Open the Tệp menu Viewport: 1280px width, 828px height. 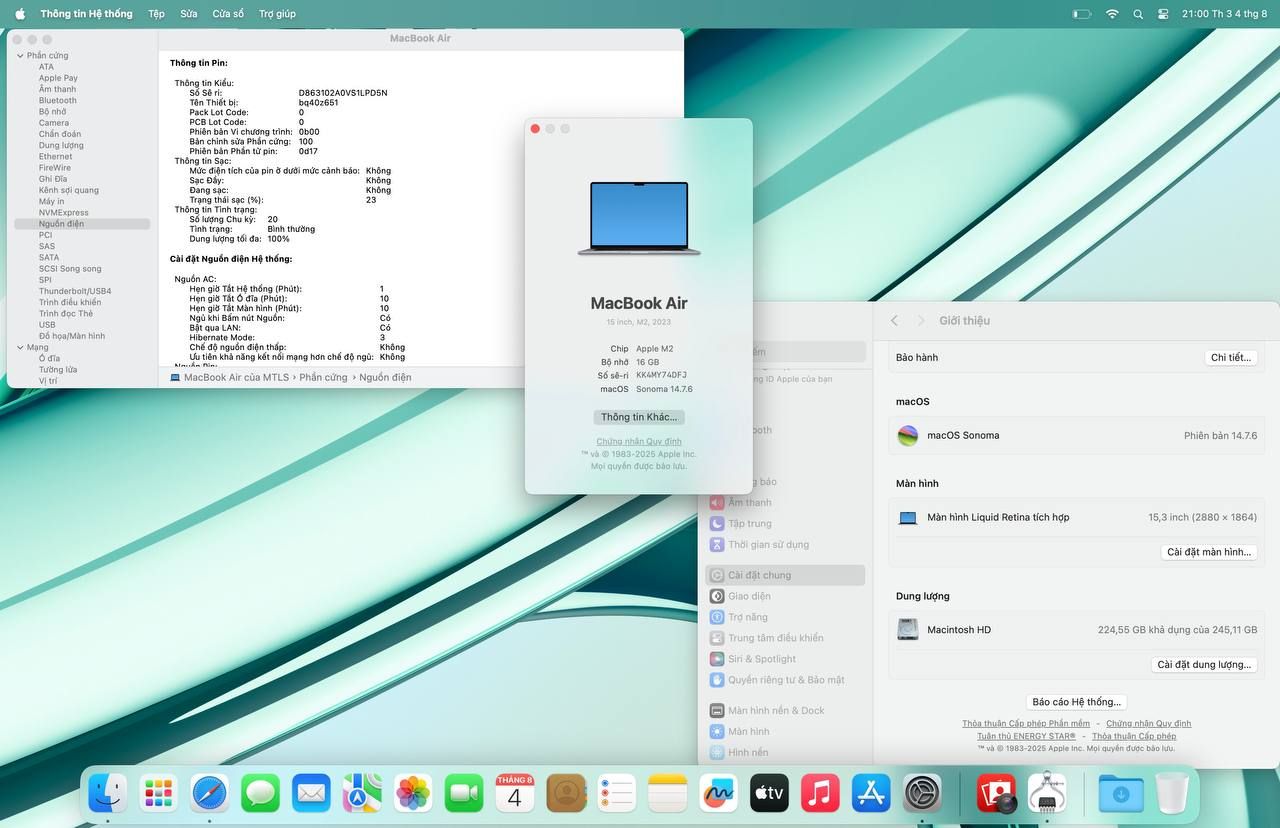coord(156,14)
